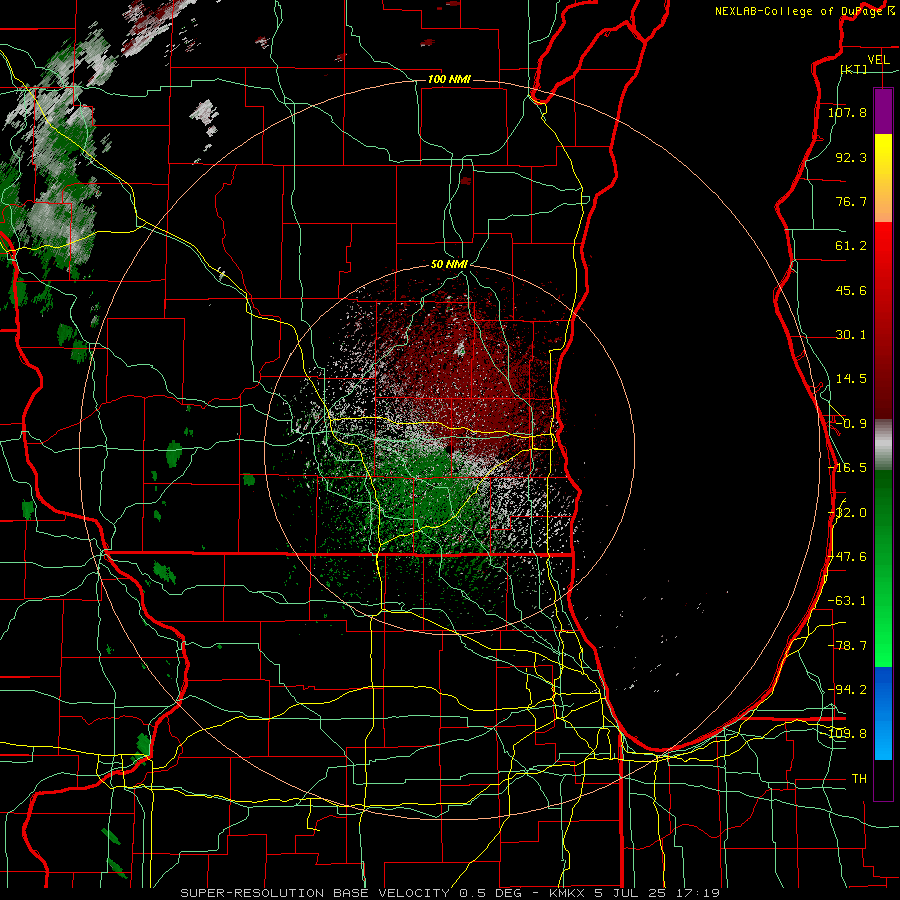Image resolution: width=900 pixels, height=900 pixels.
Task: Click the -109.8 legend value
Action: pos(847,734)
